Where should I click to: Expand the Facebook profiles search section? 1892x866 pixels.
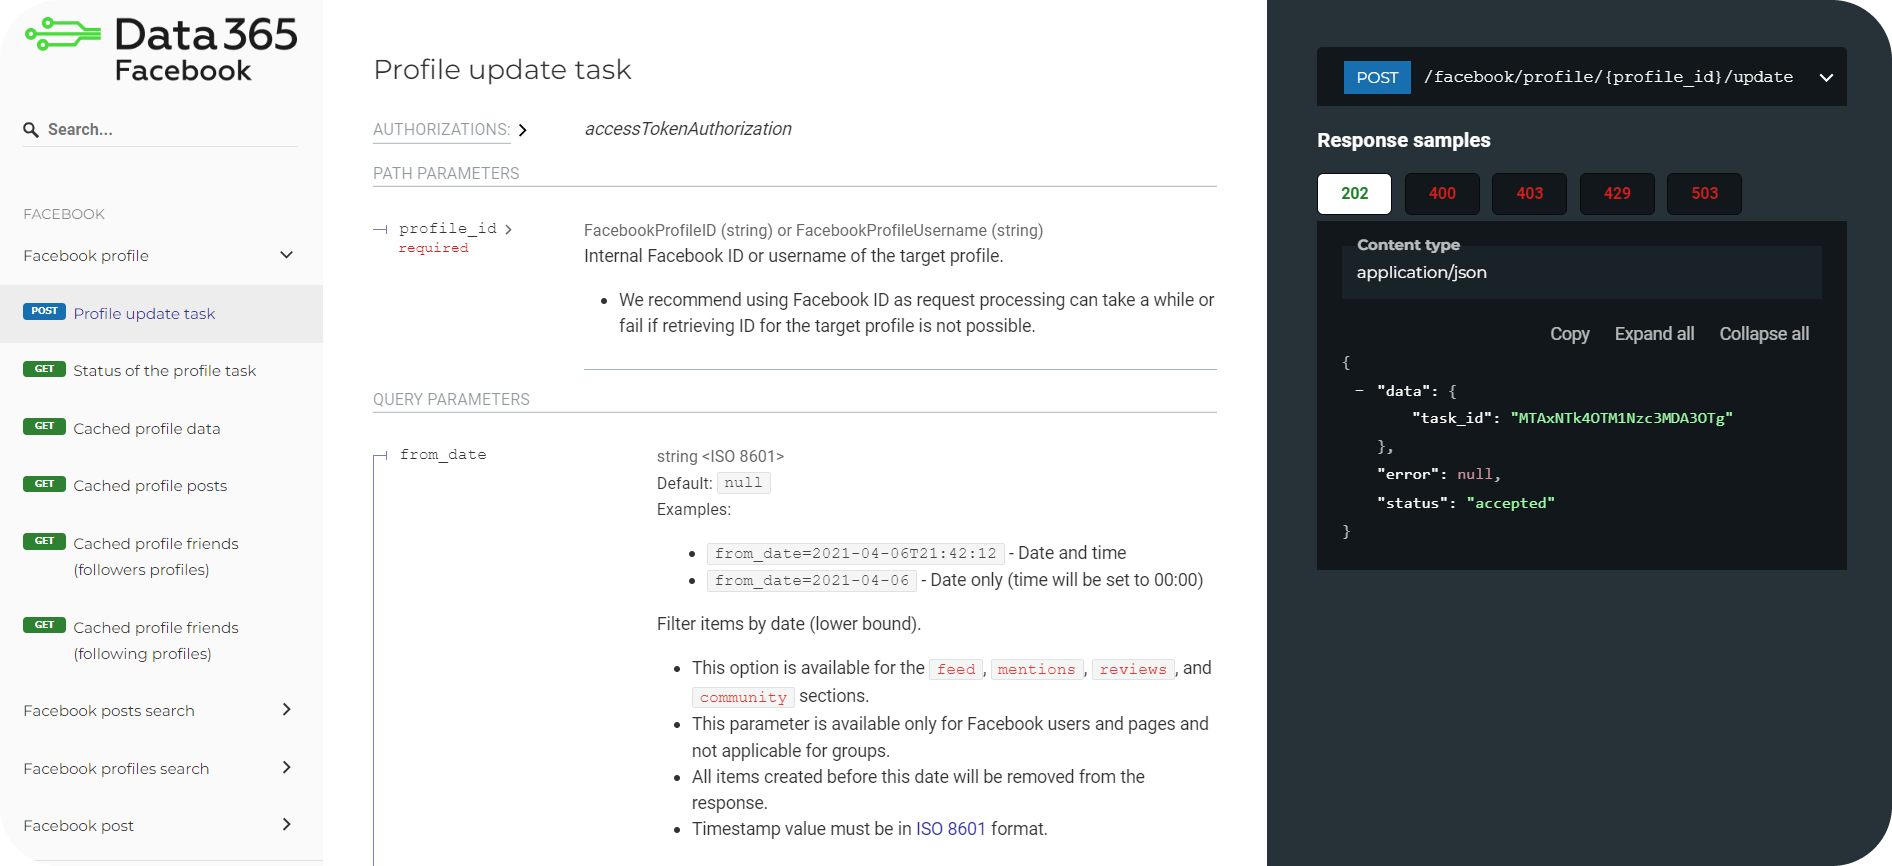click(286, 768)
